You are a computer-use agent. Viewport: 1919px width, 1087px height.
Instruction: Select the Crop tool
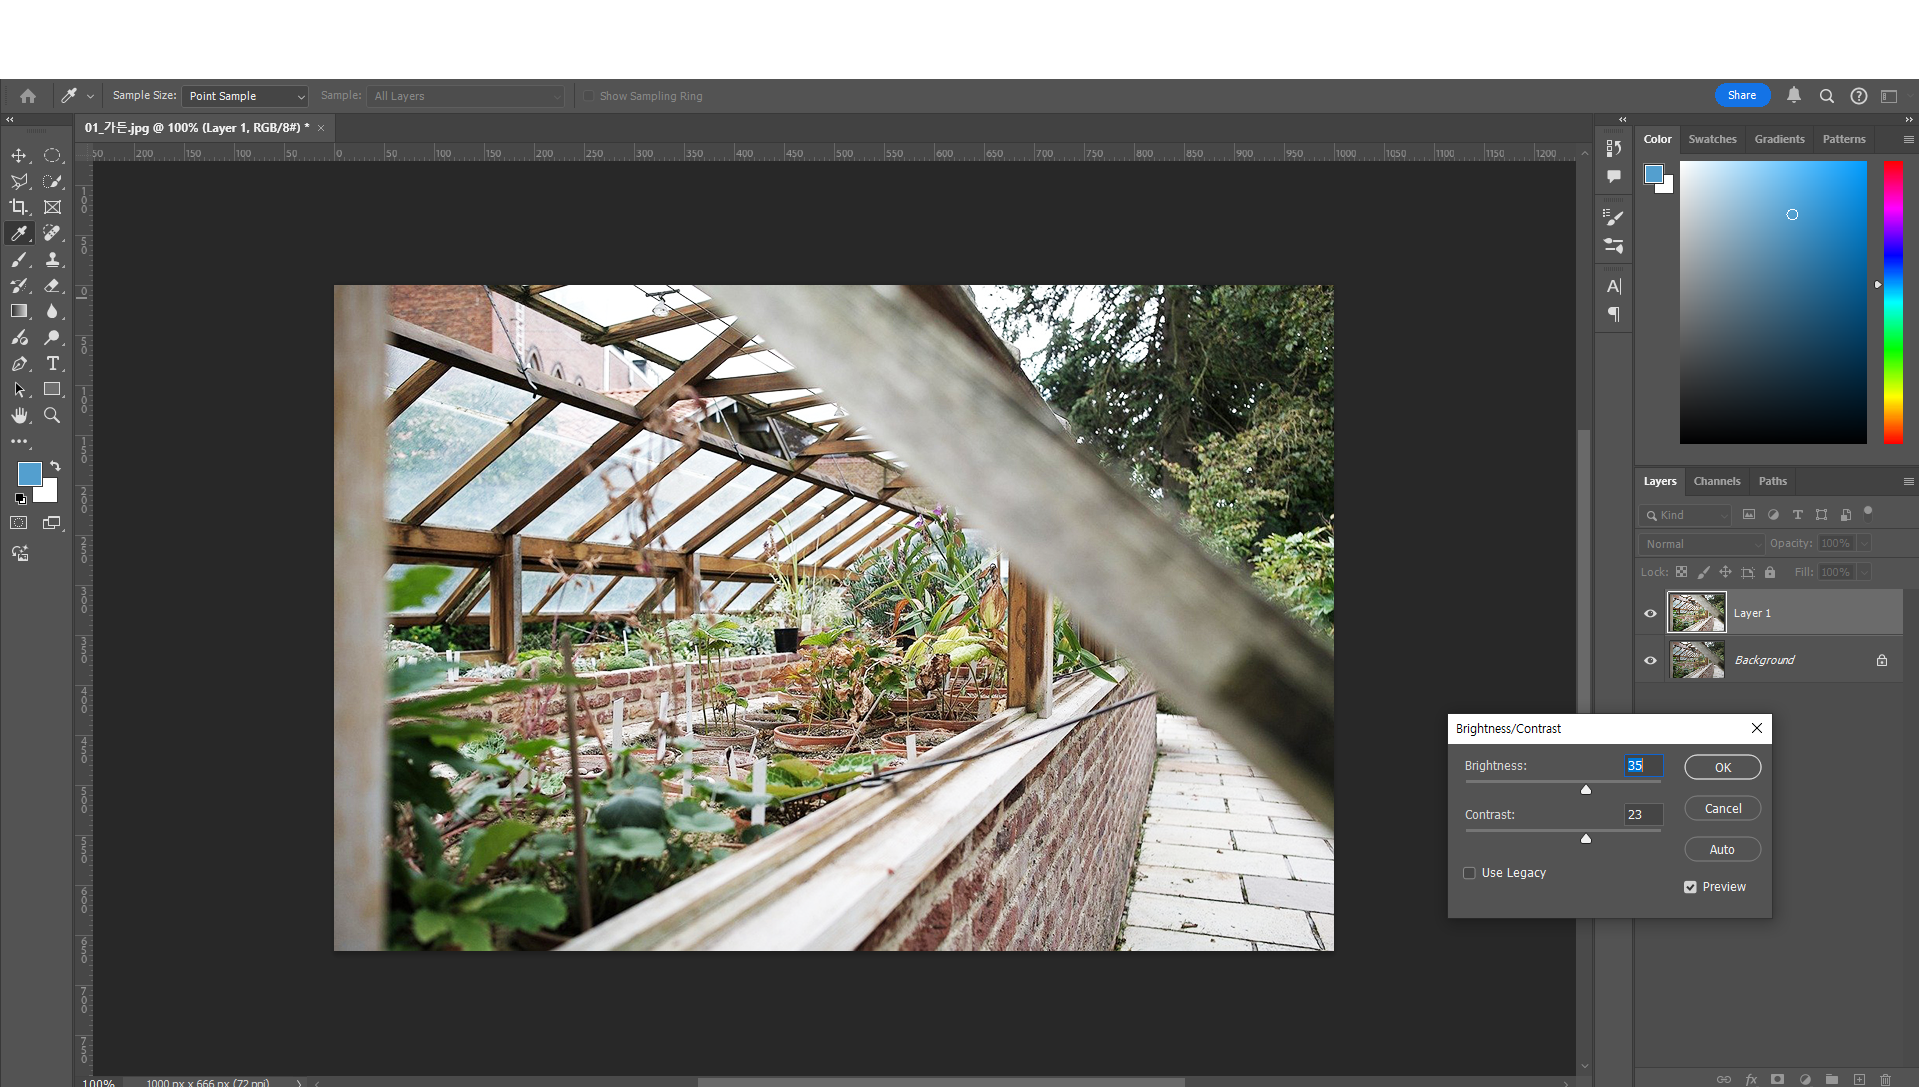tap(19, 207)
